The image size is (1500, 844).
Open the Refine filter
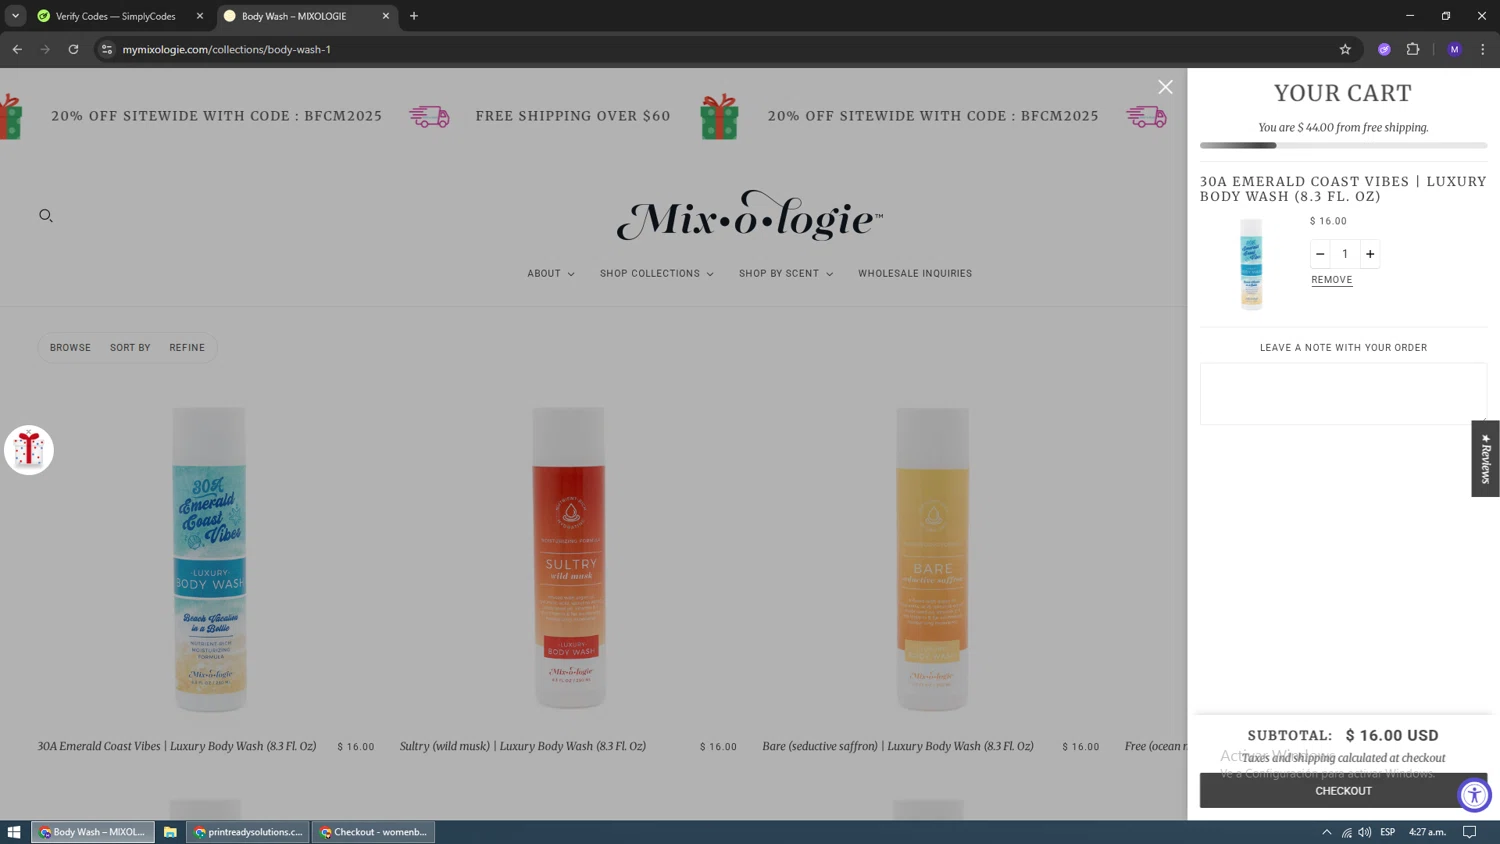pyautogui.click(x=187, y=348)
